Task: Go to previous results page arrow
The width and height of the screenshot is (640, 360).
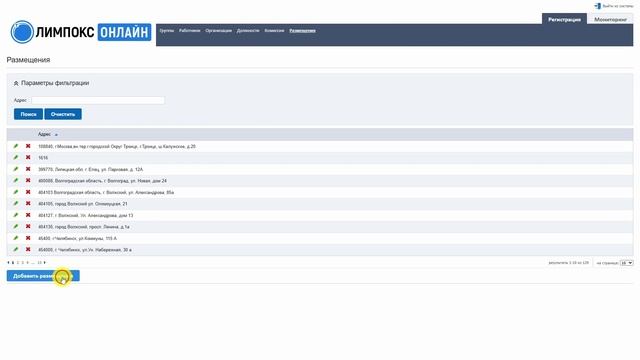Action: [8, 262]
